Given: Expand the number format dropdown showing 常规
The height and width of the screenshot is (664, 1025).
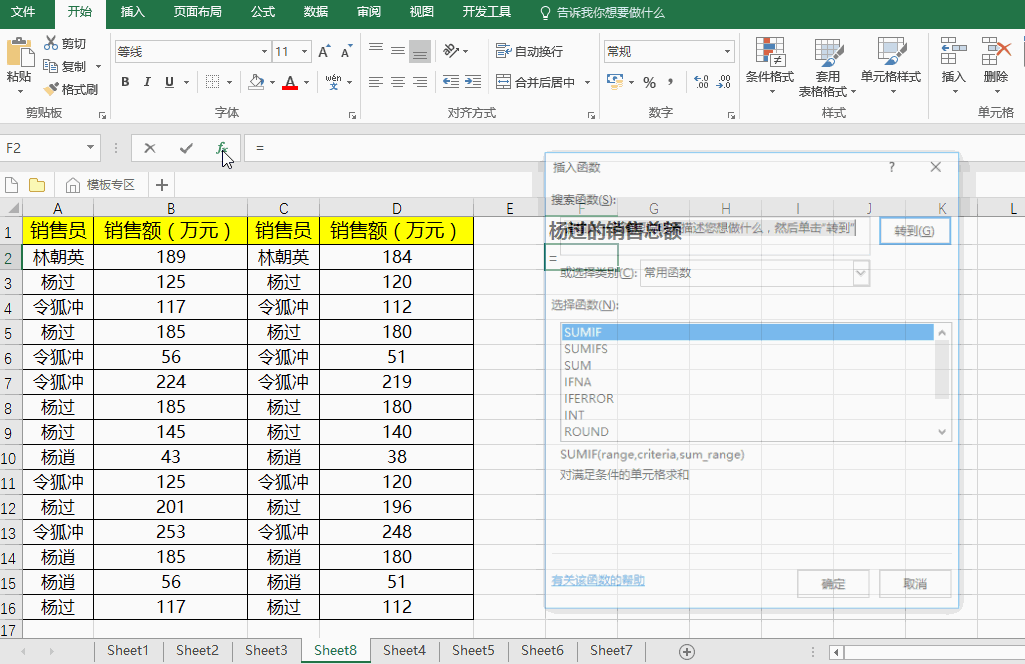Looking at the screenshot, I should click(727, 52).
